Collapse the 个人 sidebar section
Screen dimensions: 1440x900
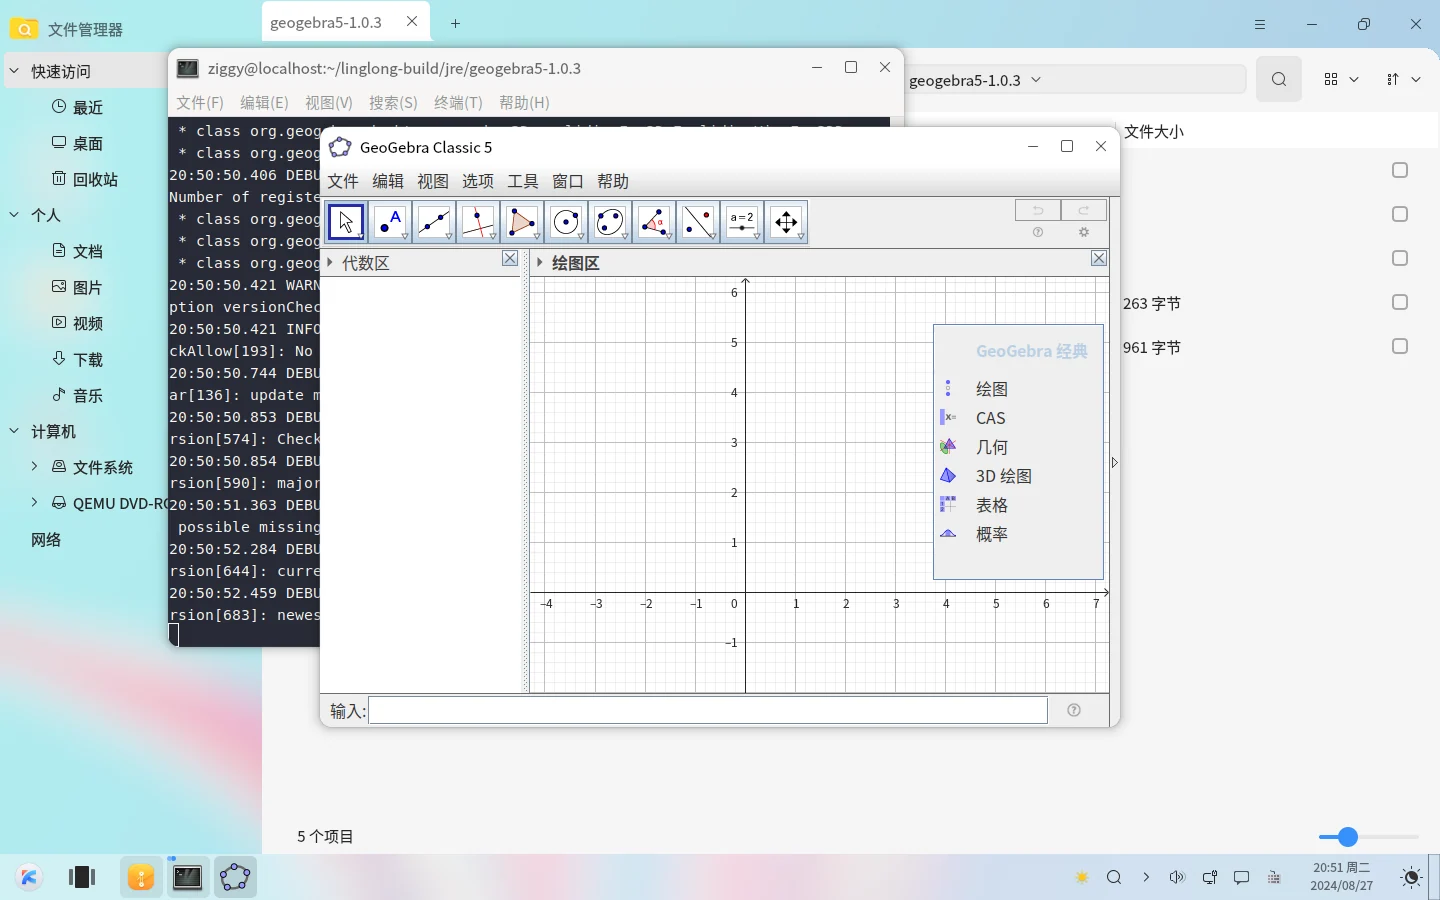14,215
